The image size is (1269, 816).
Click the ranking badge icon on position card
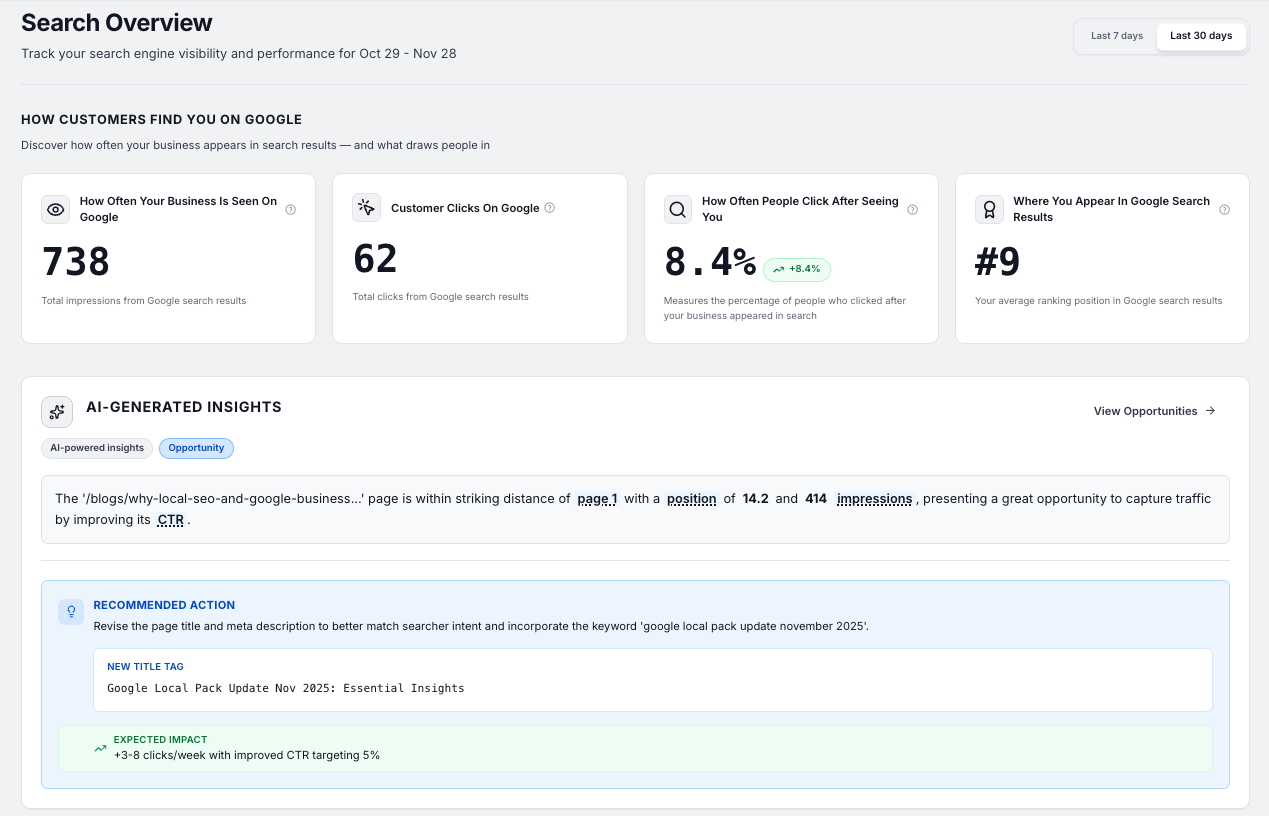coord(989,209)
